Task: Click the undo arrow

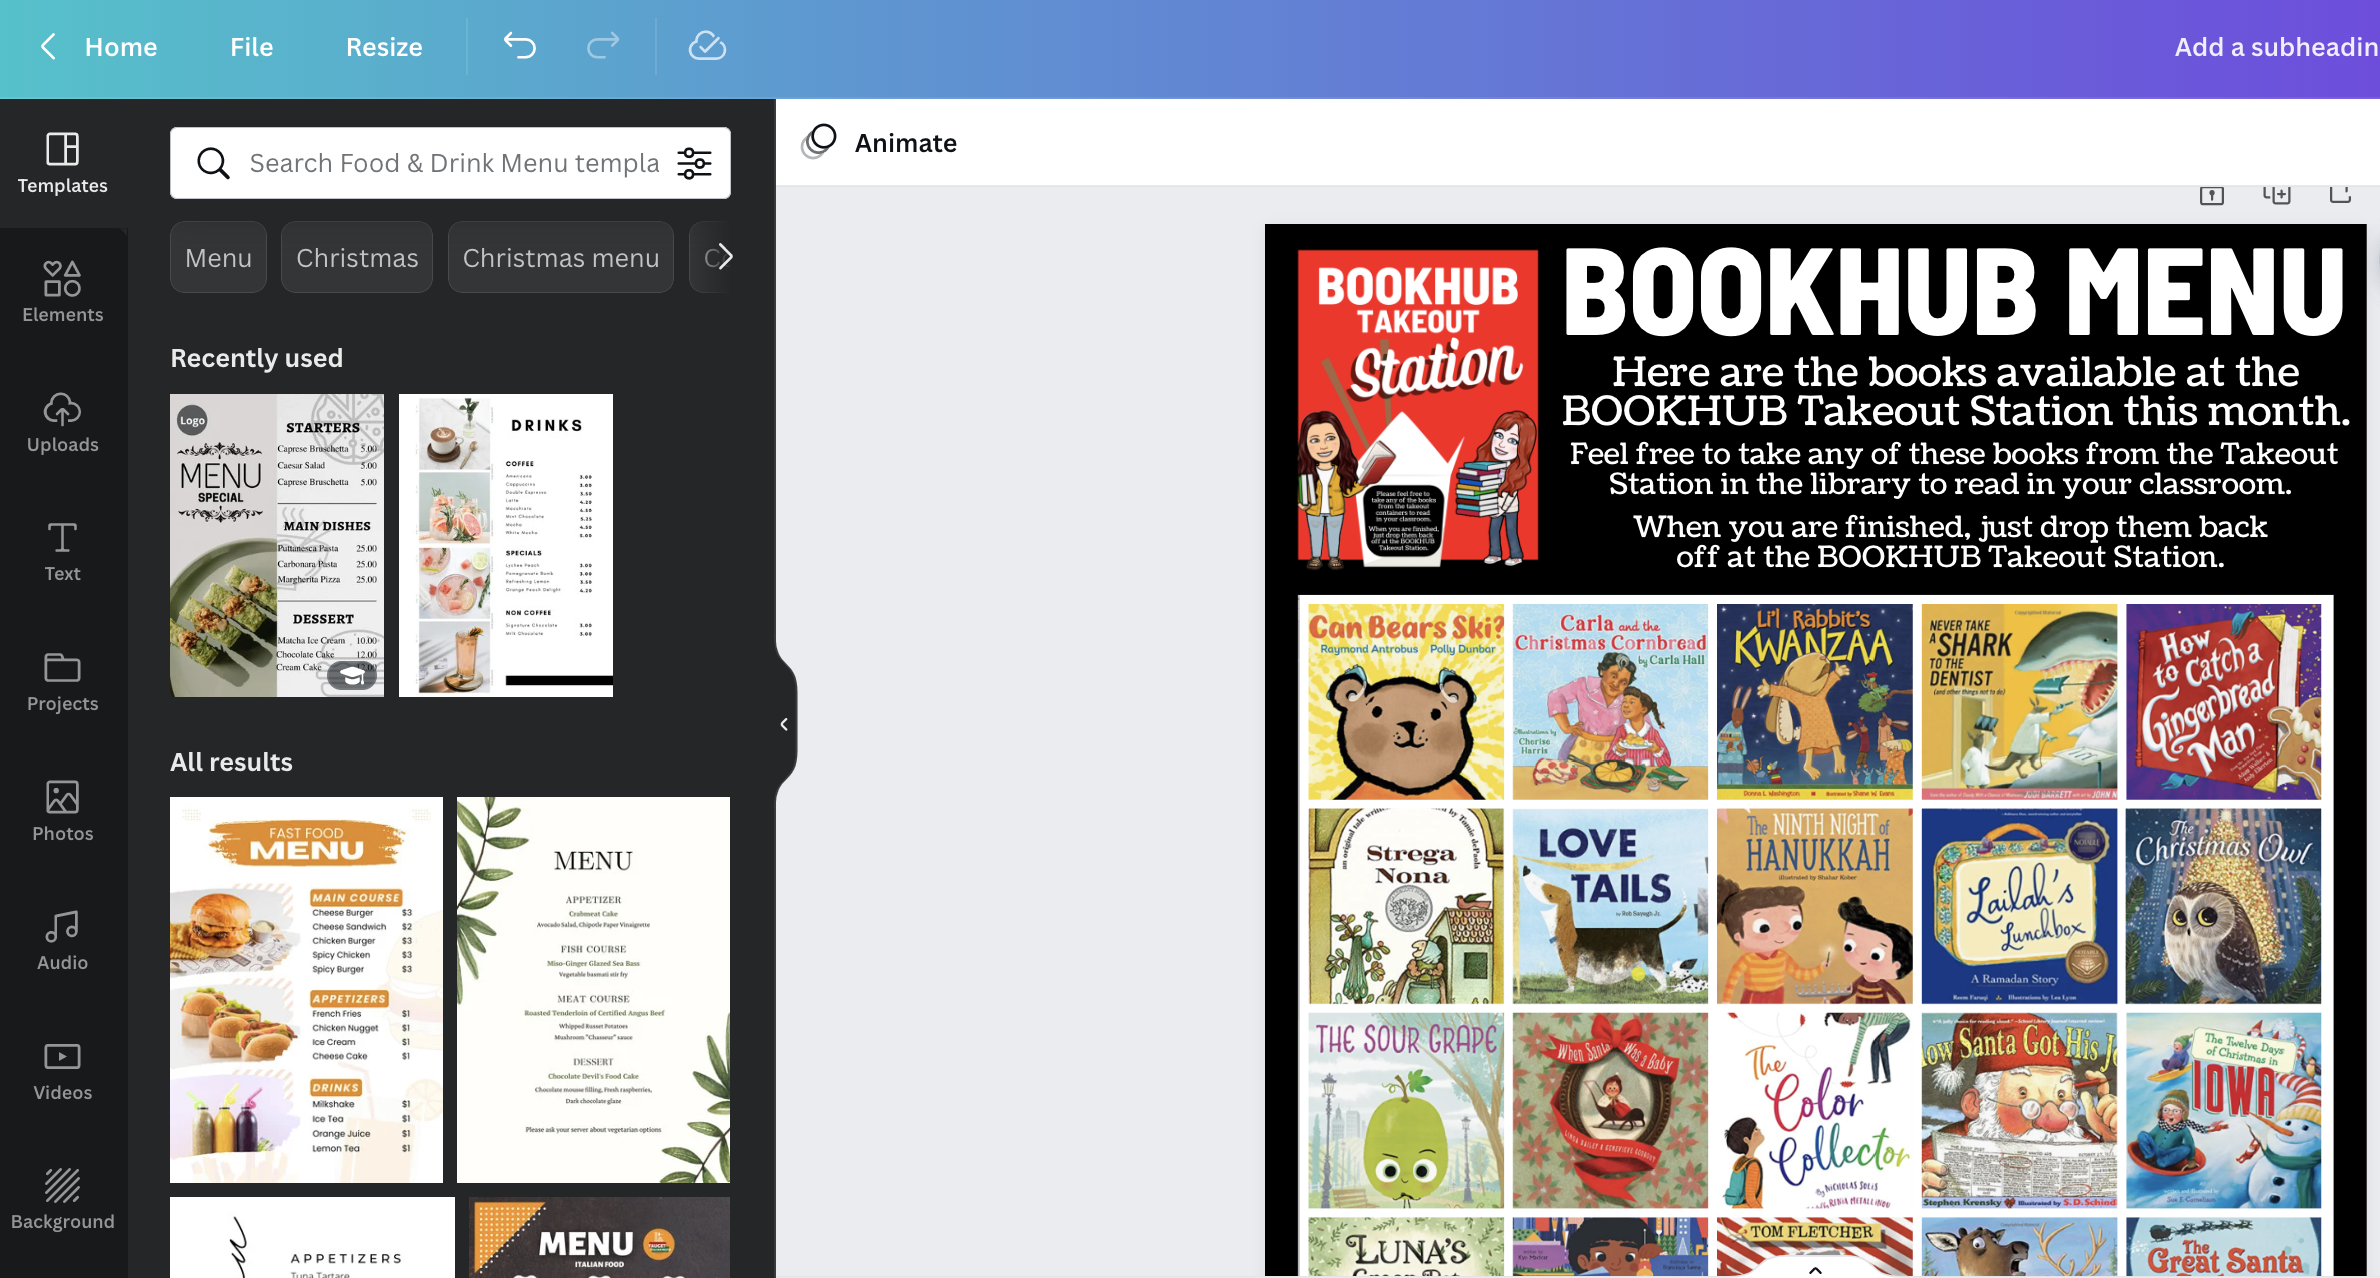Action: [520, 46]
